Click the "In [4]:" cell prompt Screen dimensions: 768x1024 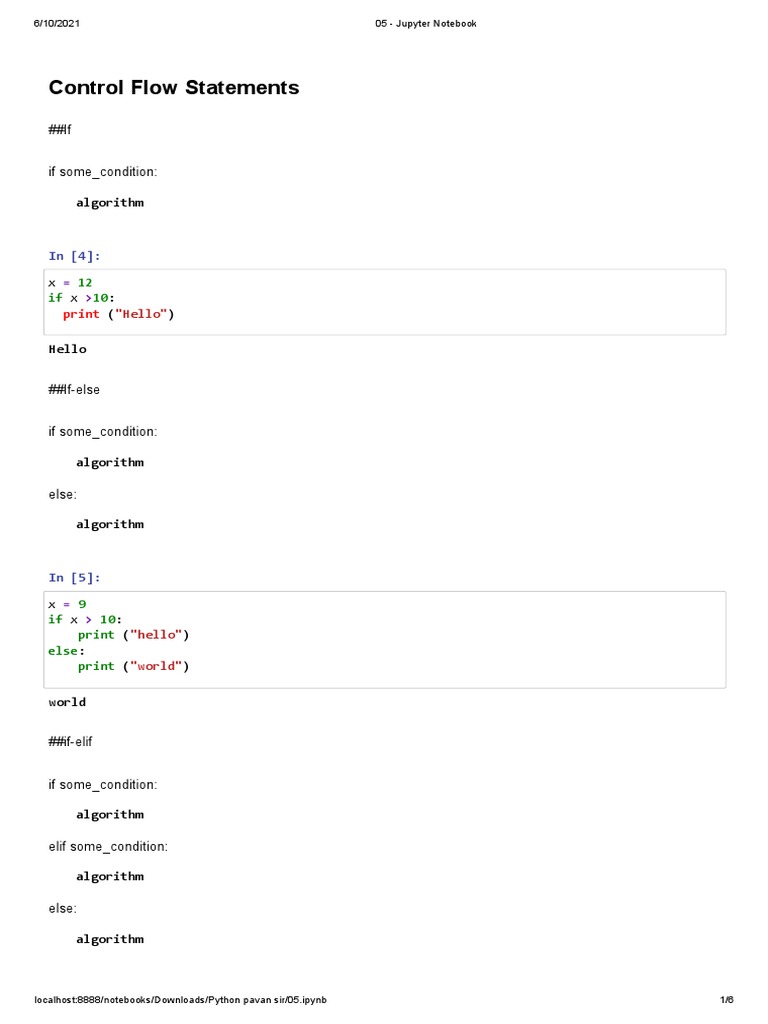74,256
